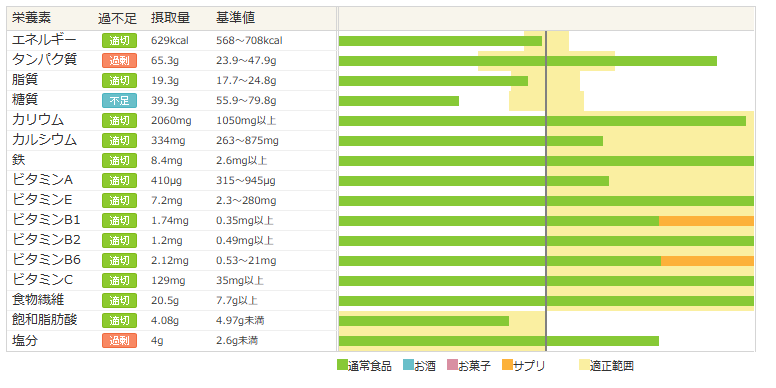
Task: Select the 栄養素 column header
Action: tap(31, 18)
